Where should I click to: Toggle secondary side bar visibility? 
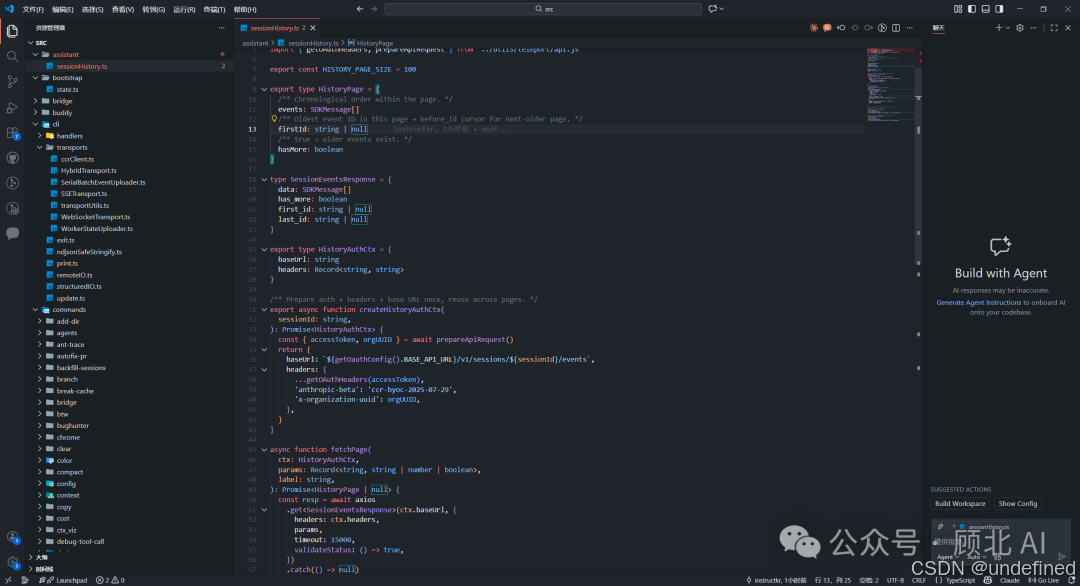[x=999, y=9]
